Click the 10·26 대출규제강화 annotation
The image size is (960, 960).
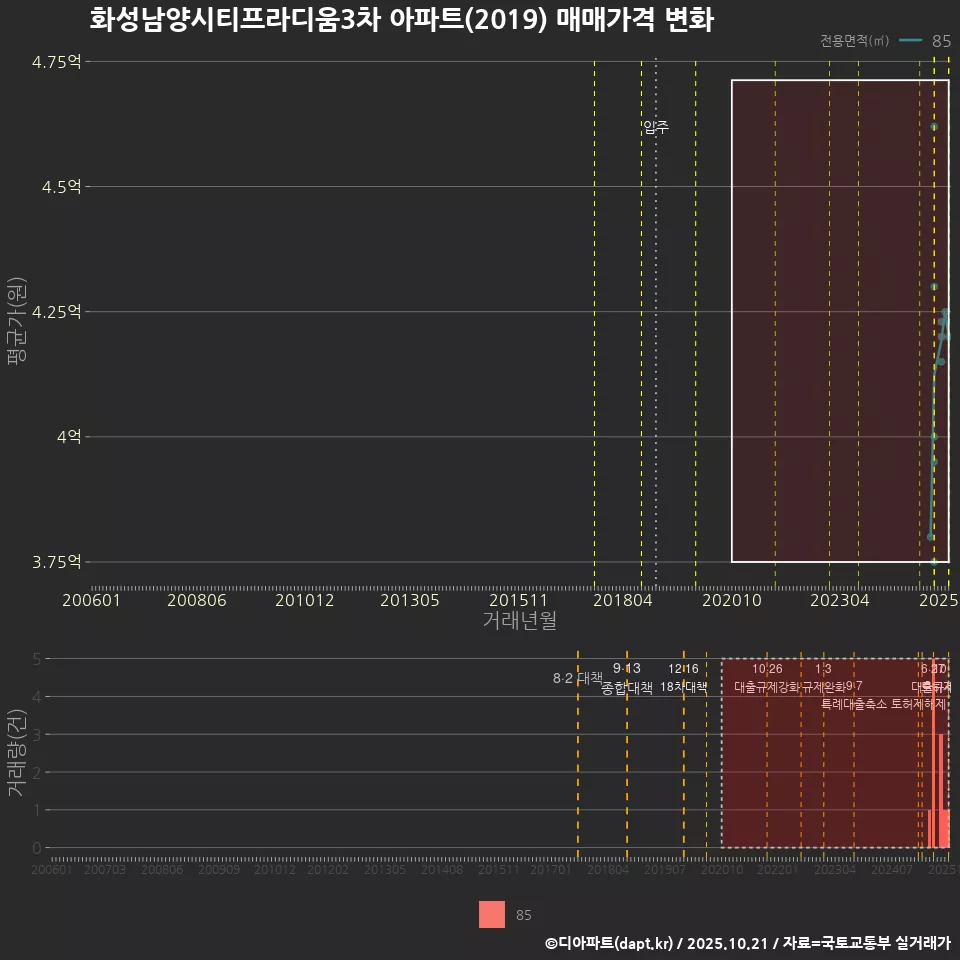point(765,678)
